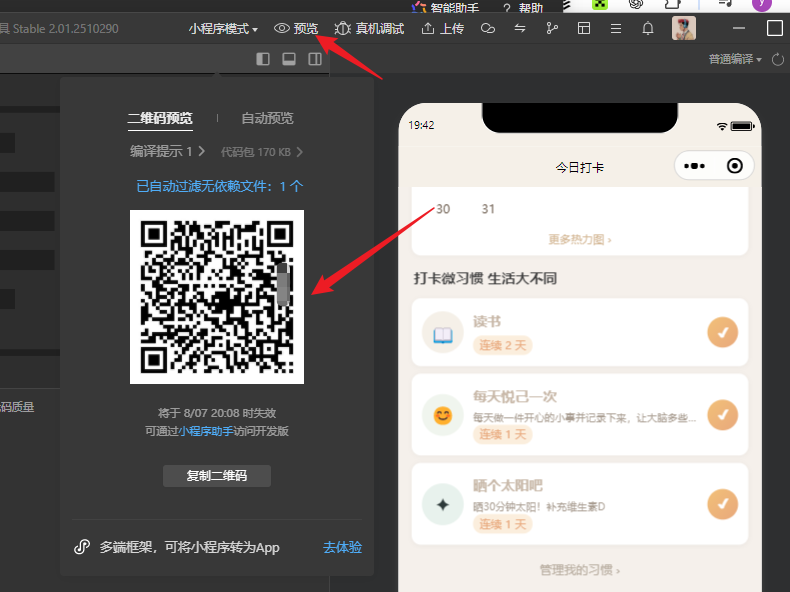The image size is (790, 592).
Task: Open the cloud development icon
Action: (x=488, y=29)
